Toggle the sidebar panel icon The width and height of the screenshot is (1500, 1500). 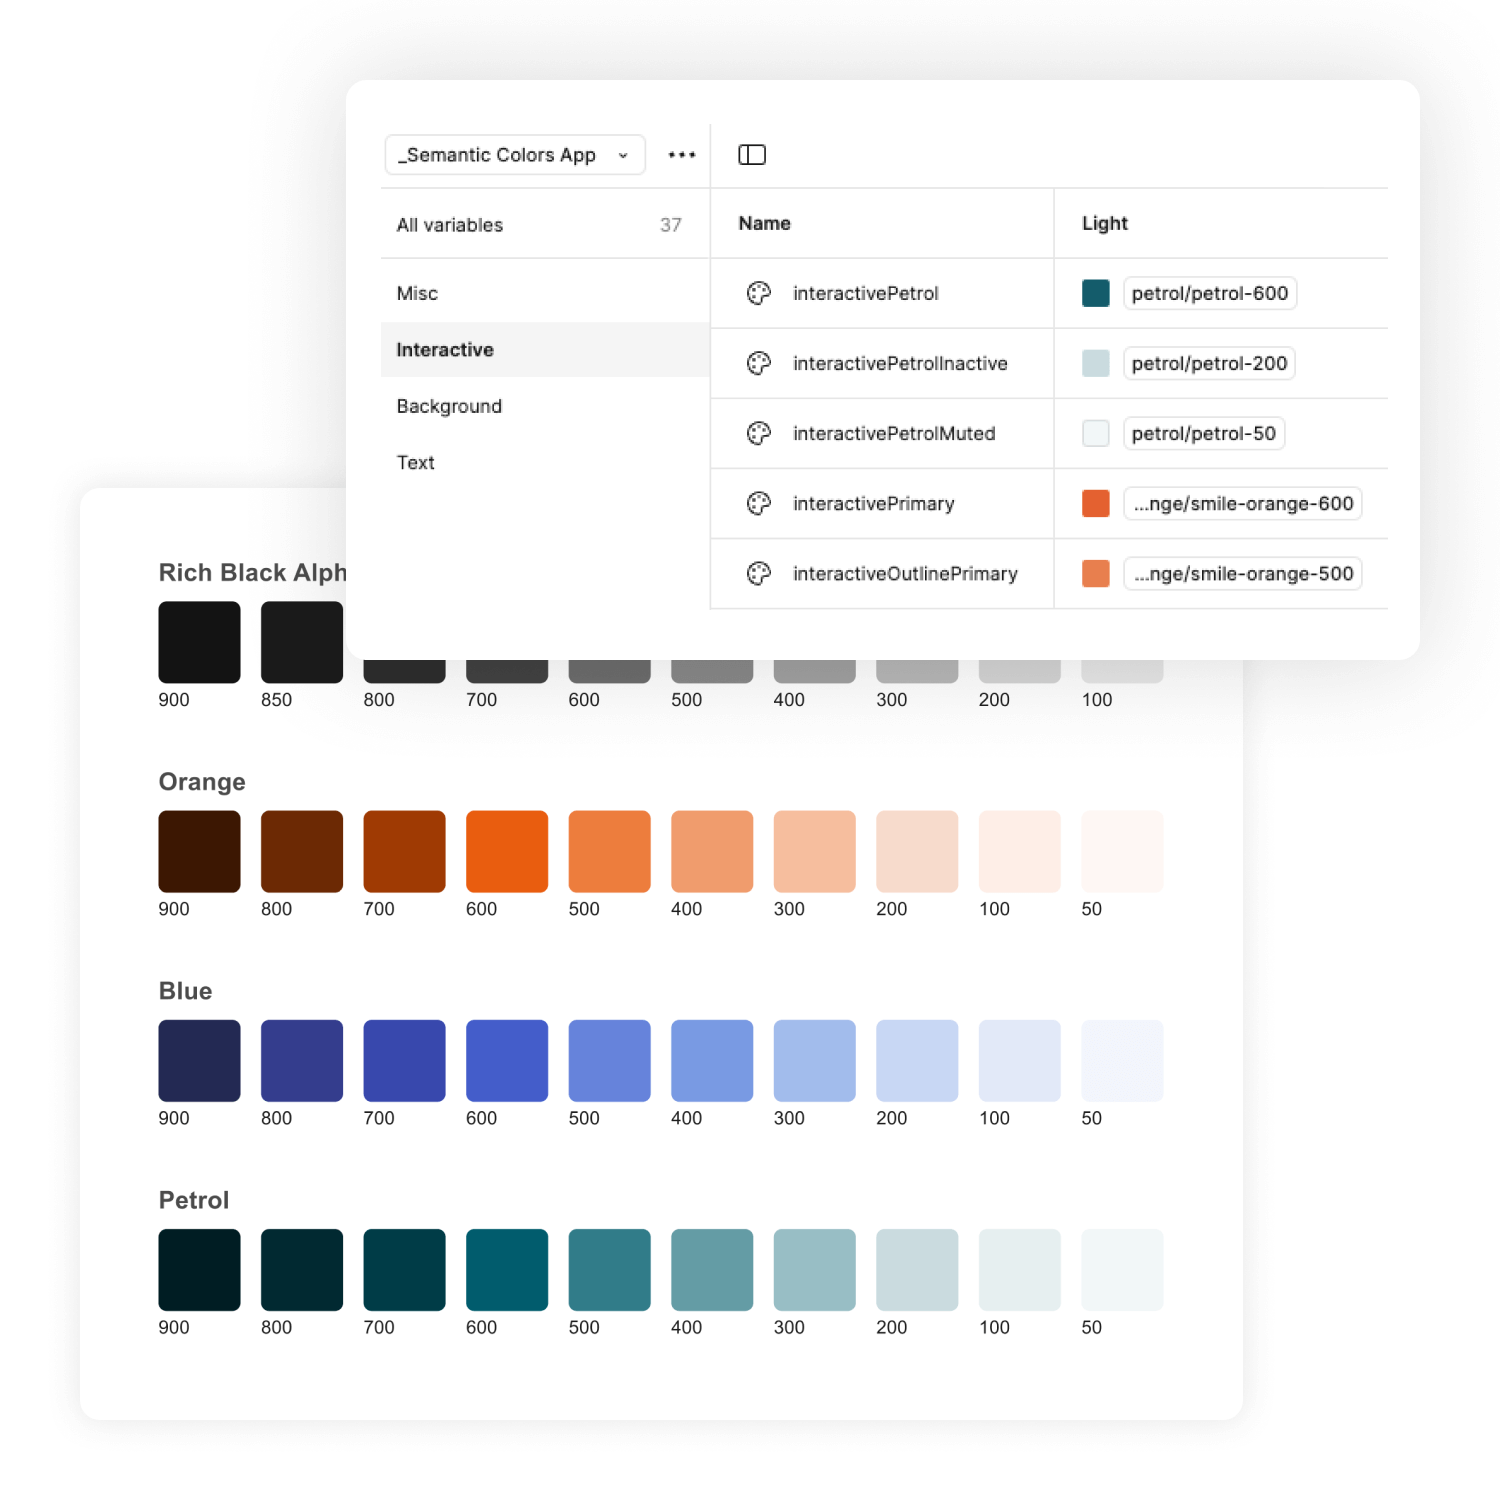coord(752,155)
